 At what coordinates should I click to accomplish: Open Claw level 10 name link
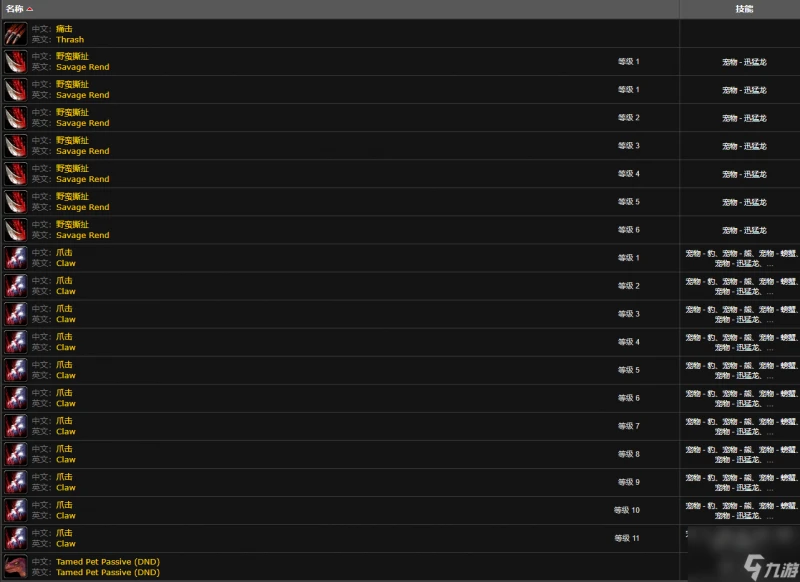[65, 515]
